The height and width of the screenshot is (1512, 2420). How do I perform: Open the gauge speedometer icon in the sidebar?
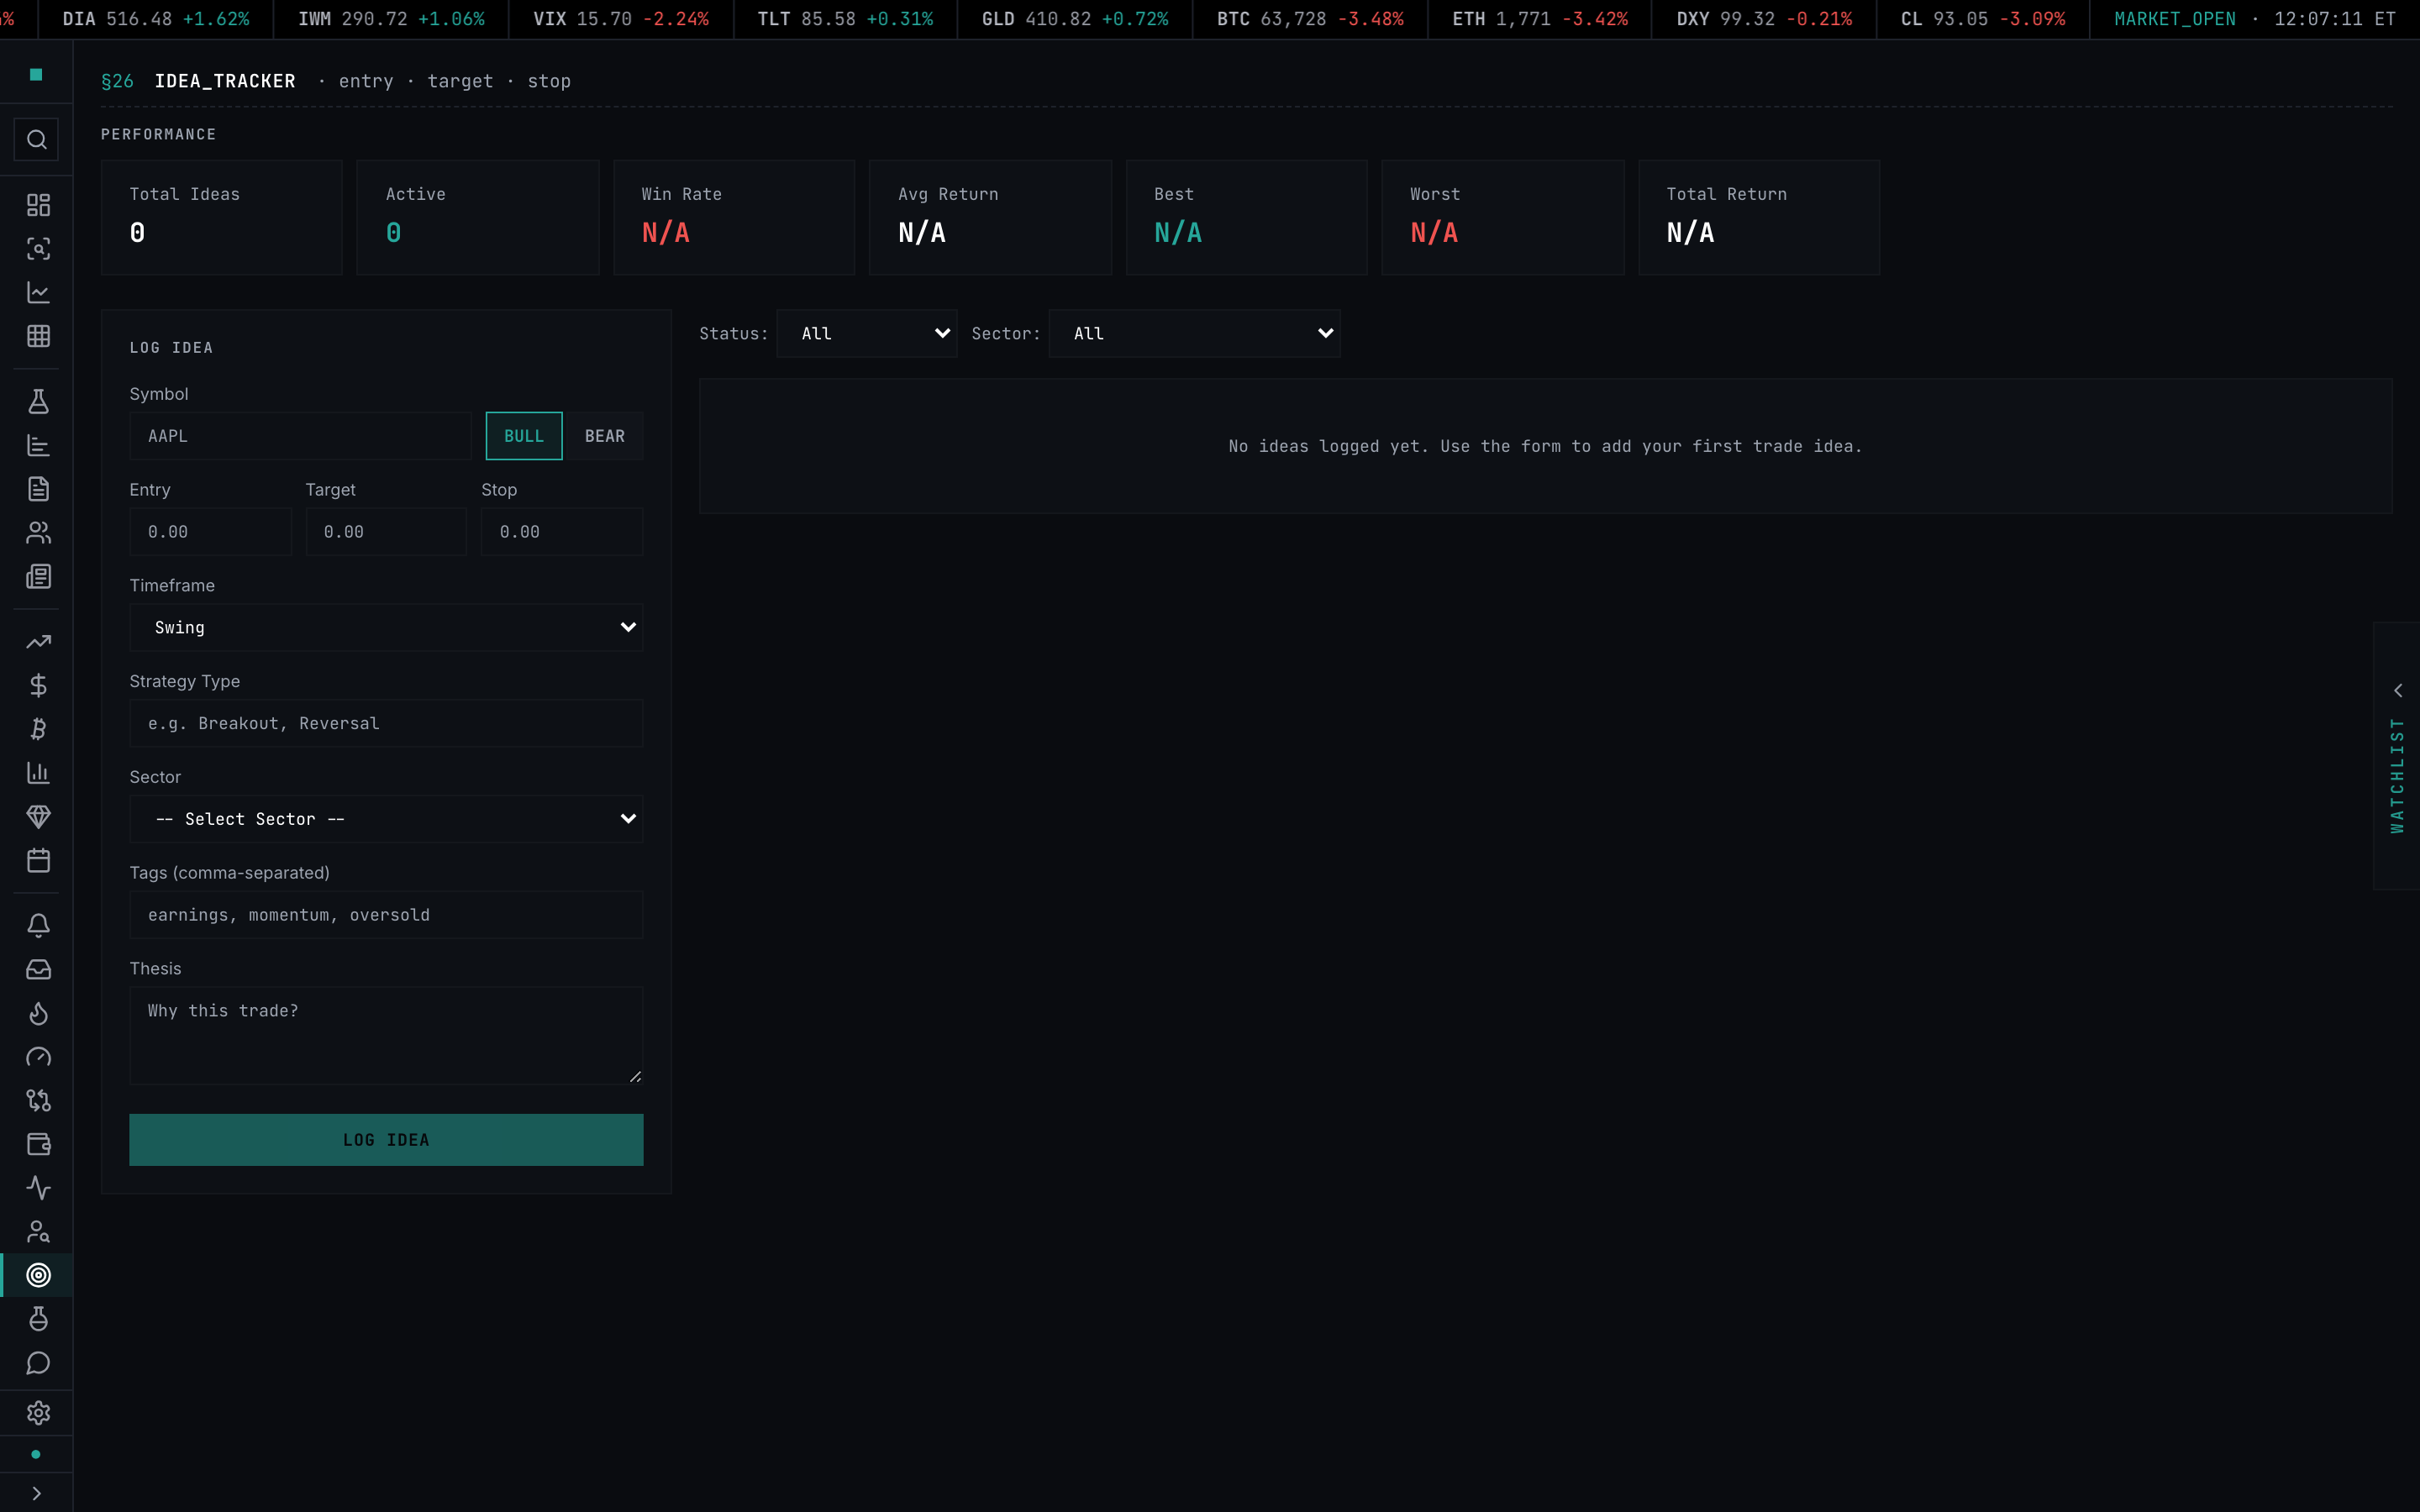click(x=38, y=1057)
